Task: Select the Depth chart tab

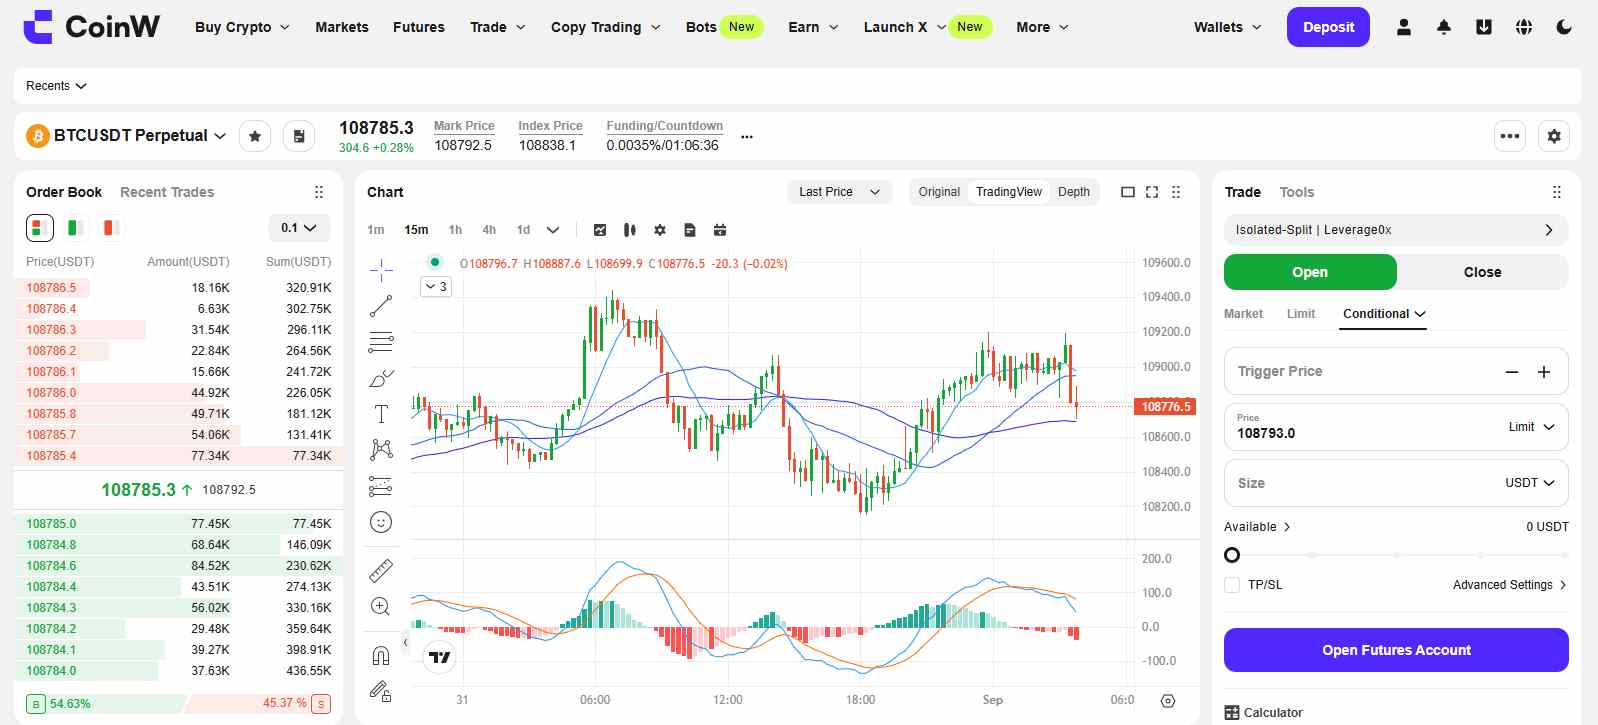Action: point(1073,192)
